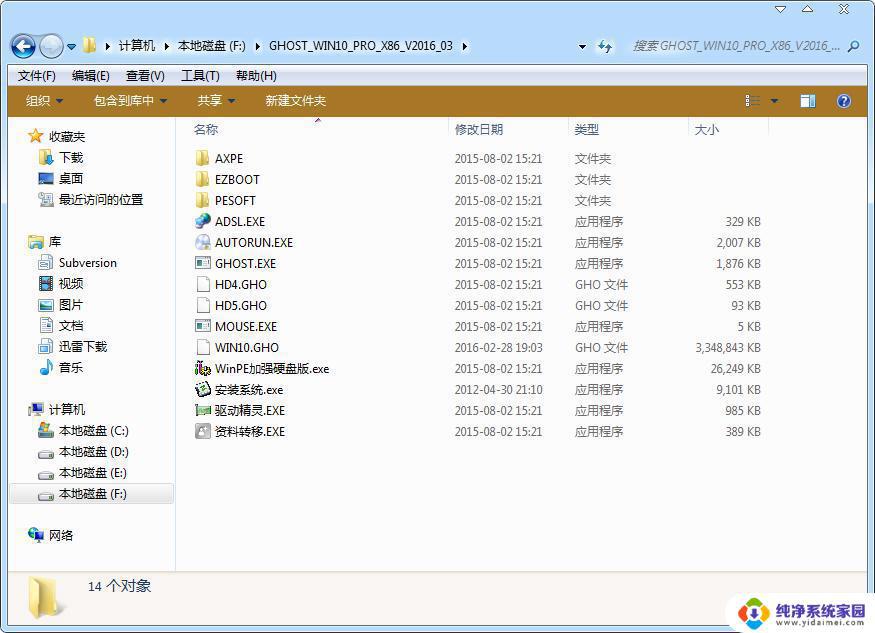
Task: Click the help question mark icon
Action: [843, 101]
